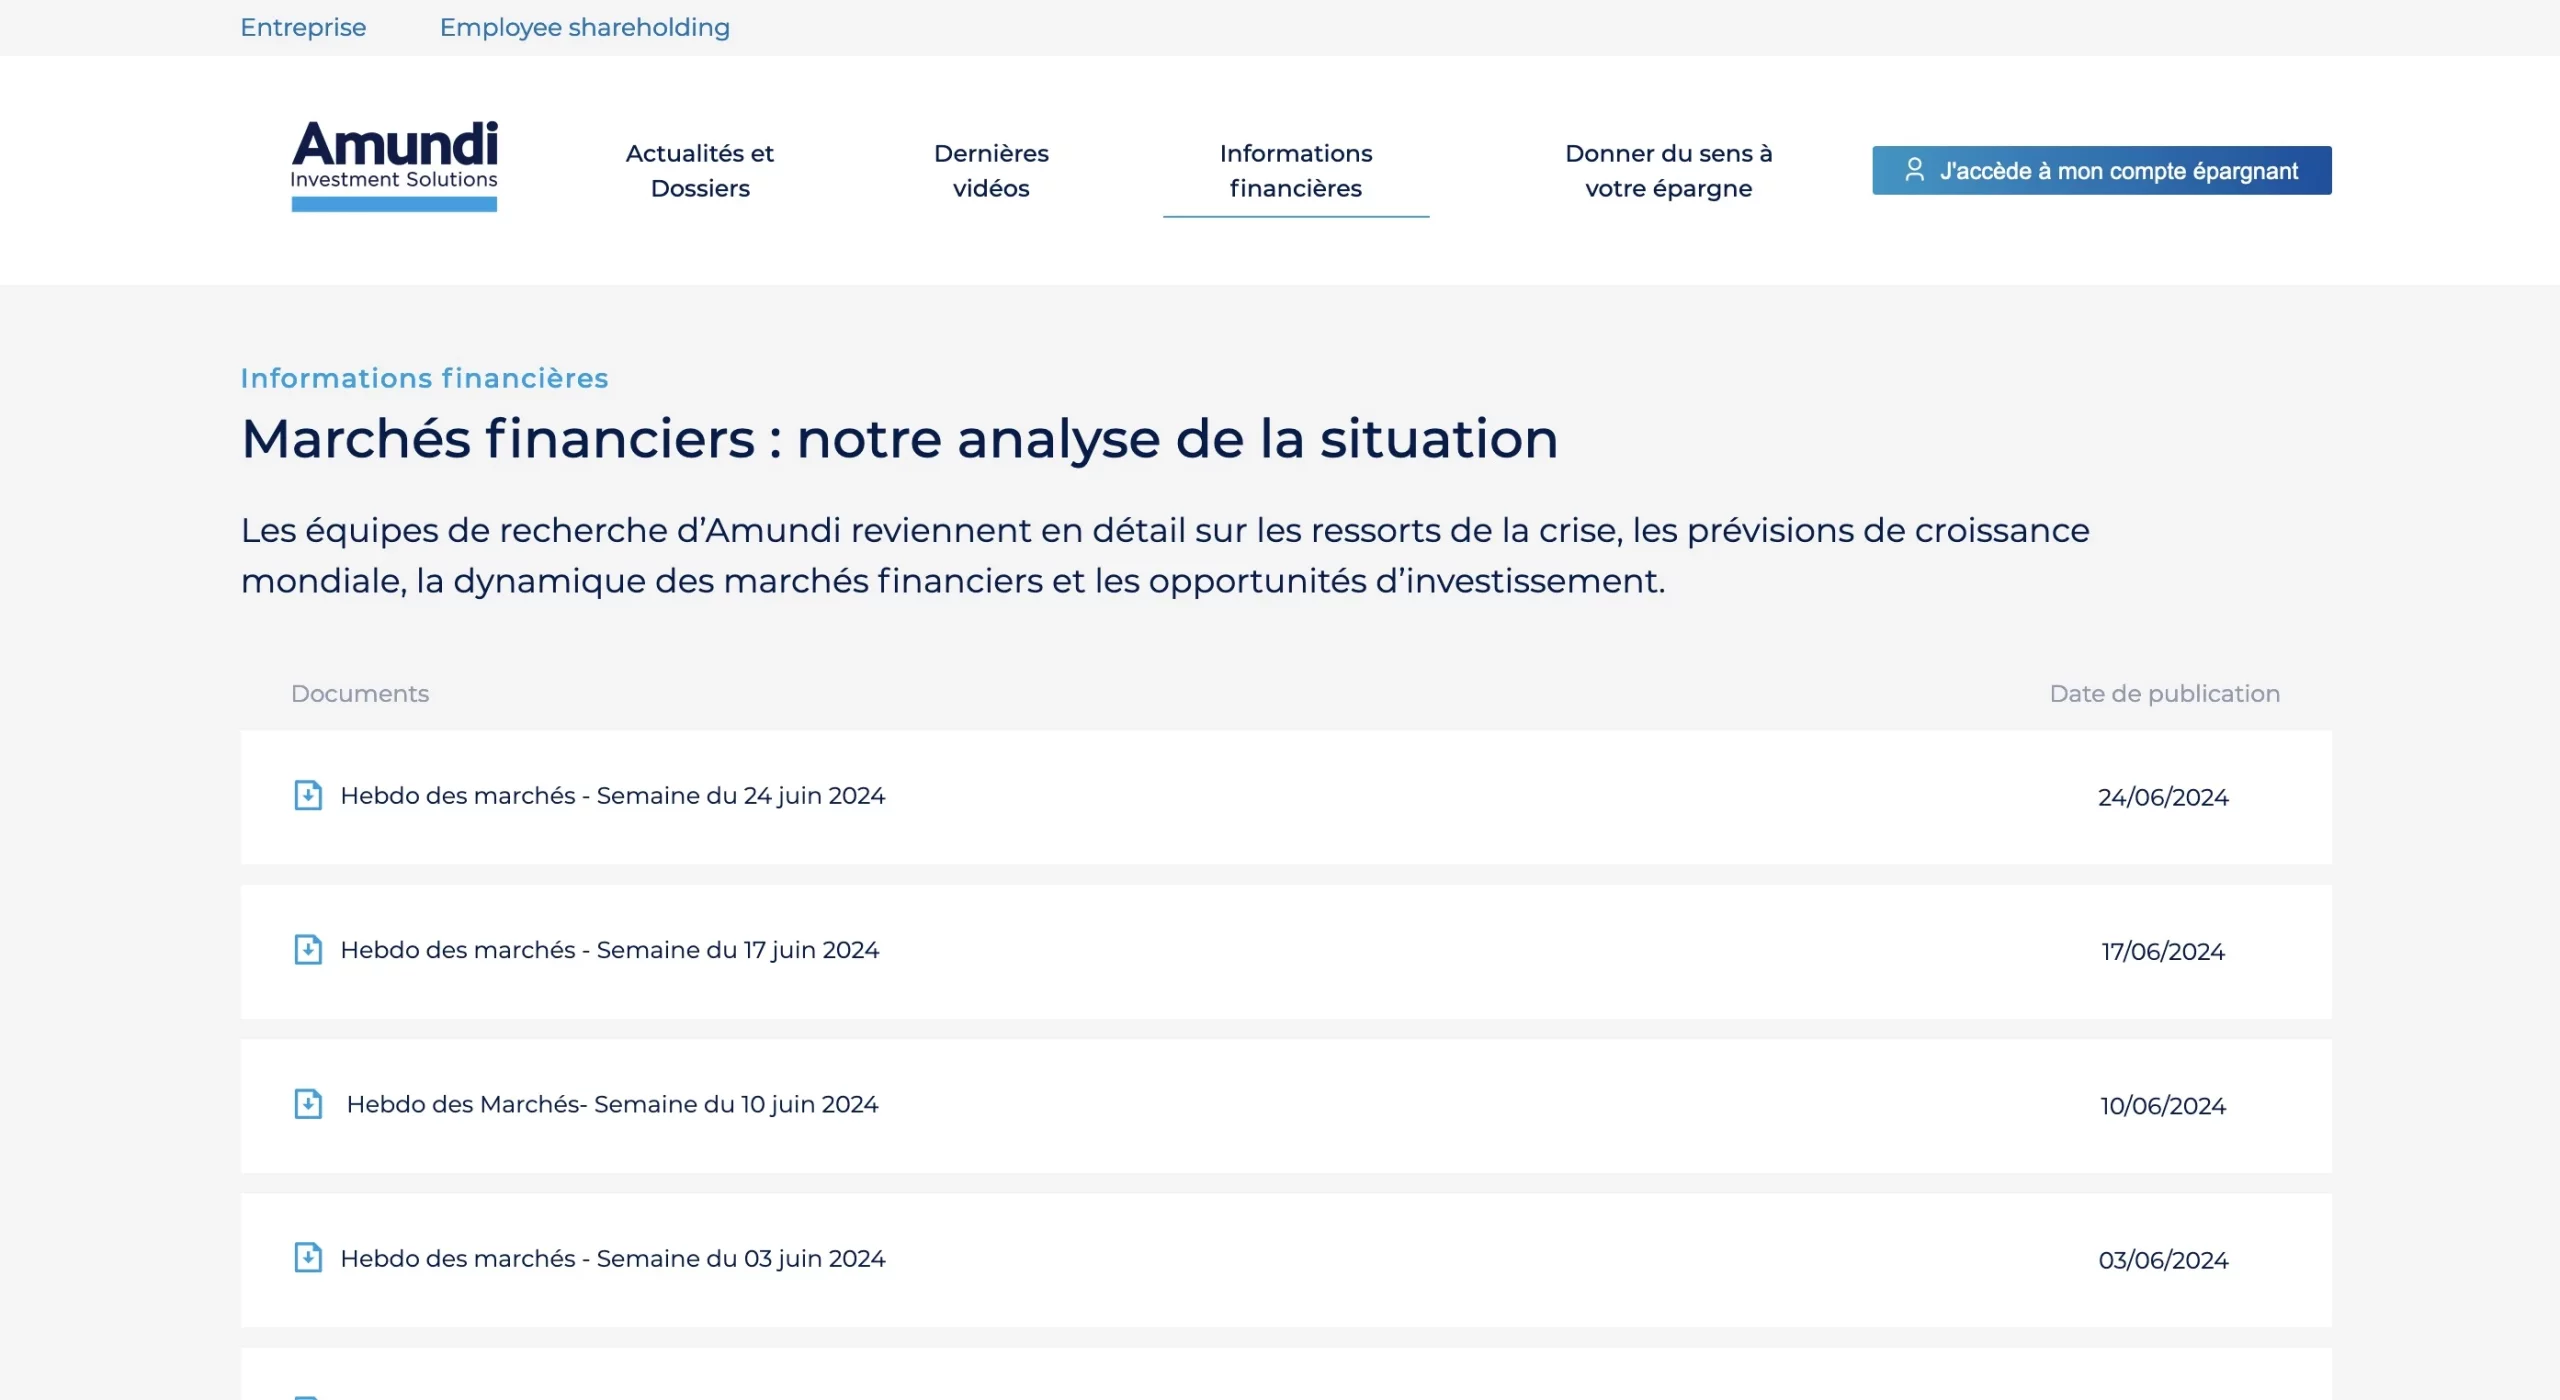Click download icon for 17 juin 2024 report
This screenshot has width=2560, height=1400.
(x=308, y=949)
